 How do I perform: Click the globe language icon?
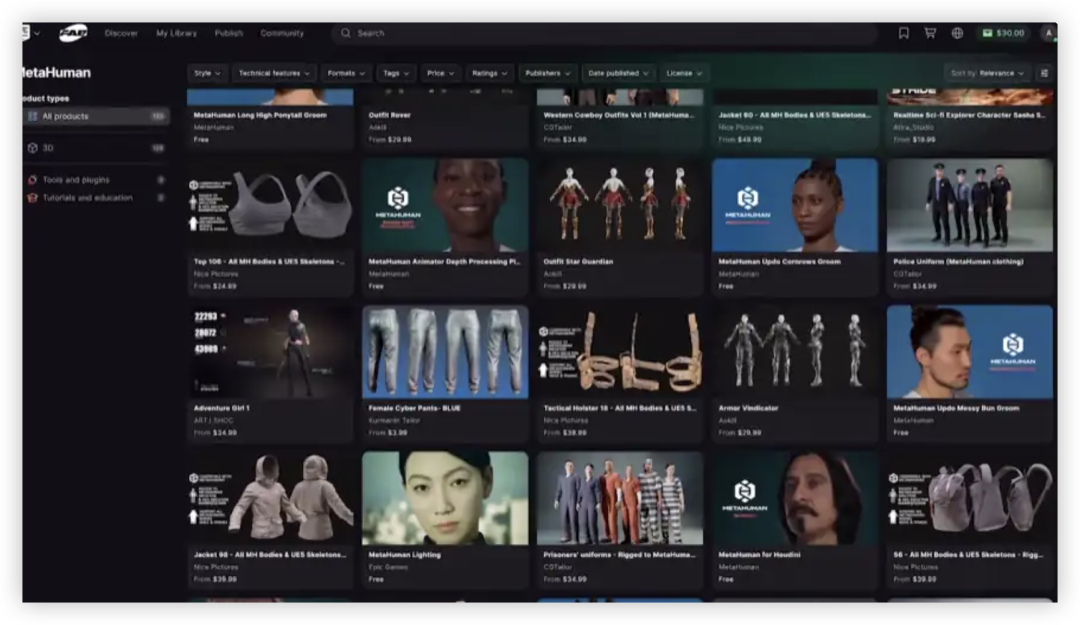coord(957,33)
